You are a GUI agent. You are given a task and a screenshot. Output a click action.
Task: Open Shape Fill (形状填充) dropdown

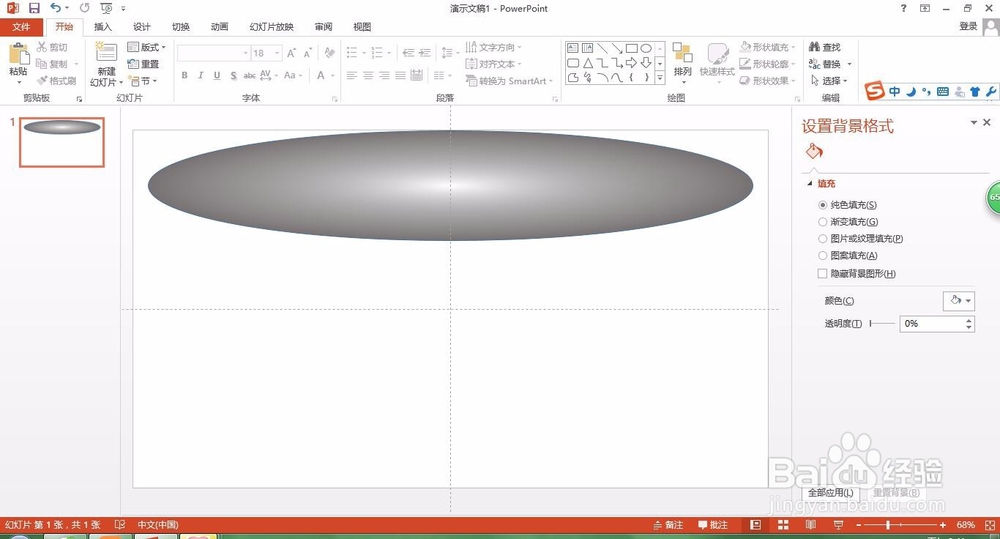767,47
